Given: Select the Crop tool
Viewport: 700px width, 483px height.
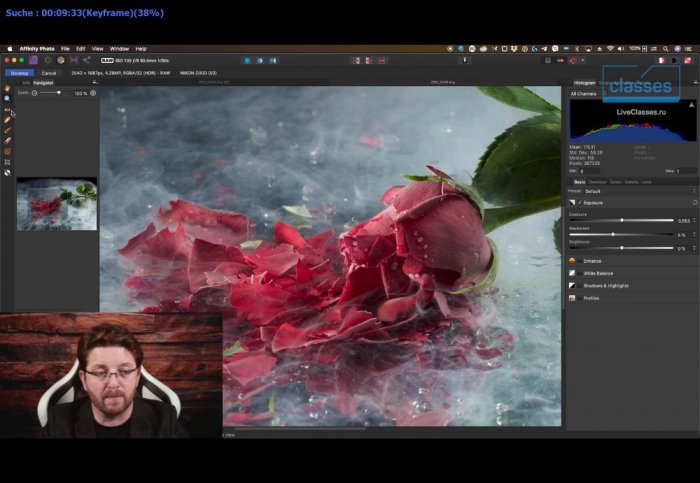Looking at the screenshot, I should (8, 161).
